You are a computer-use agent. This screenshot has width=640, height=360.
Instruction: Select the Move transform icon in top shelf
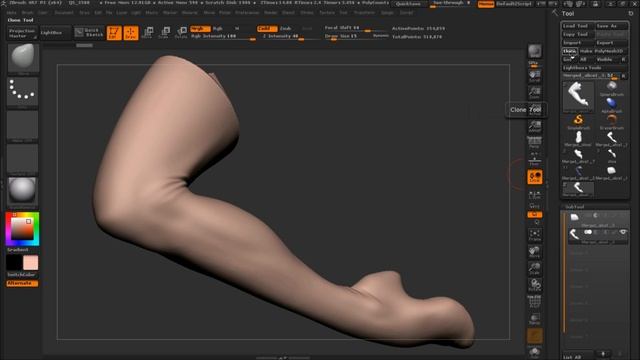pyautogui.click(x=148, y=33)
